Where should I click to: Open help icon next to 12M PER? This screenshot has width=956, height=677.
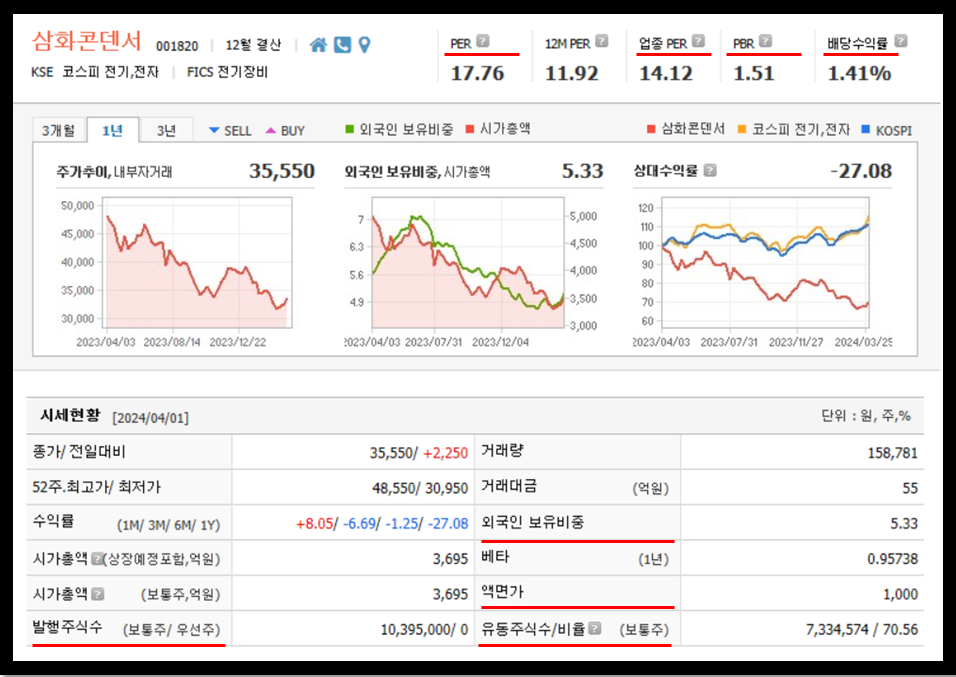602,41
